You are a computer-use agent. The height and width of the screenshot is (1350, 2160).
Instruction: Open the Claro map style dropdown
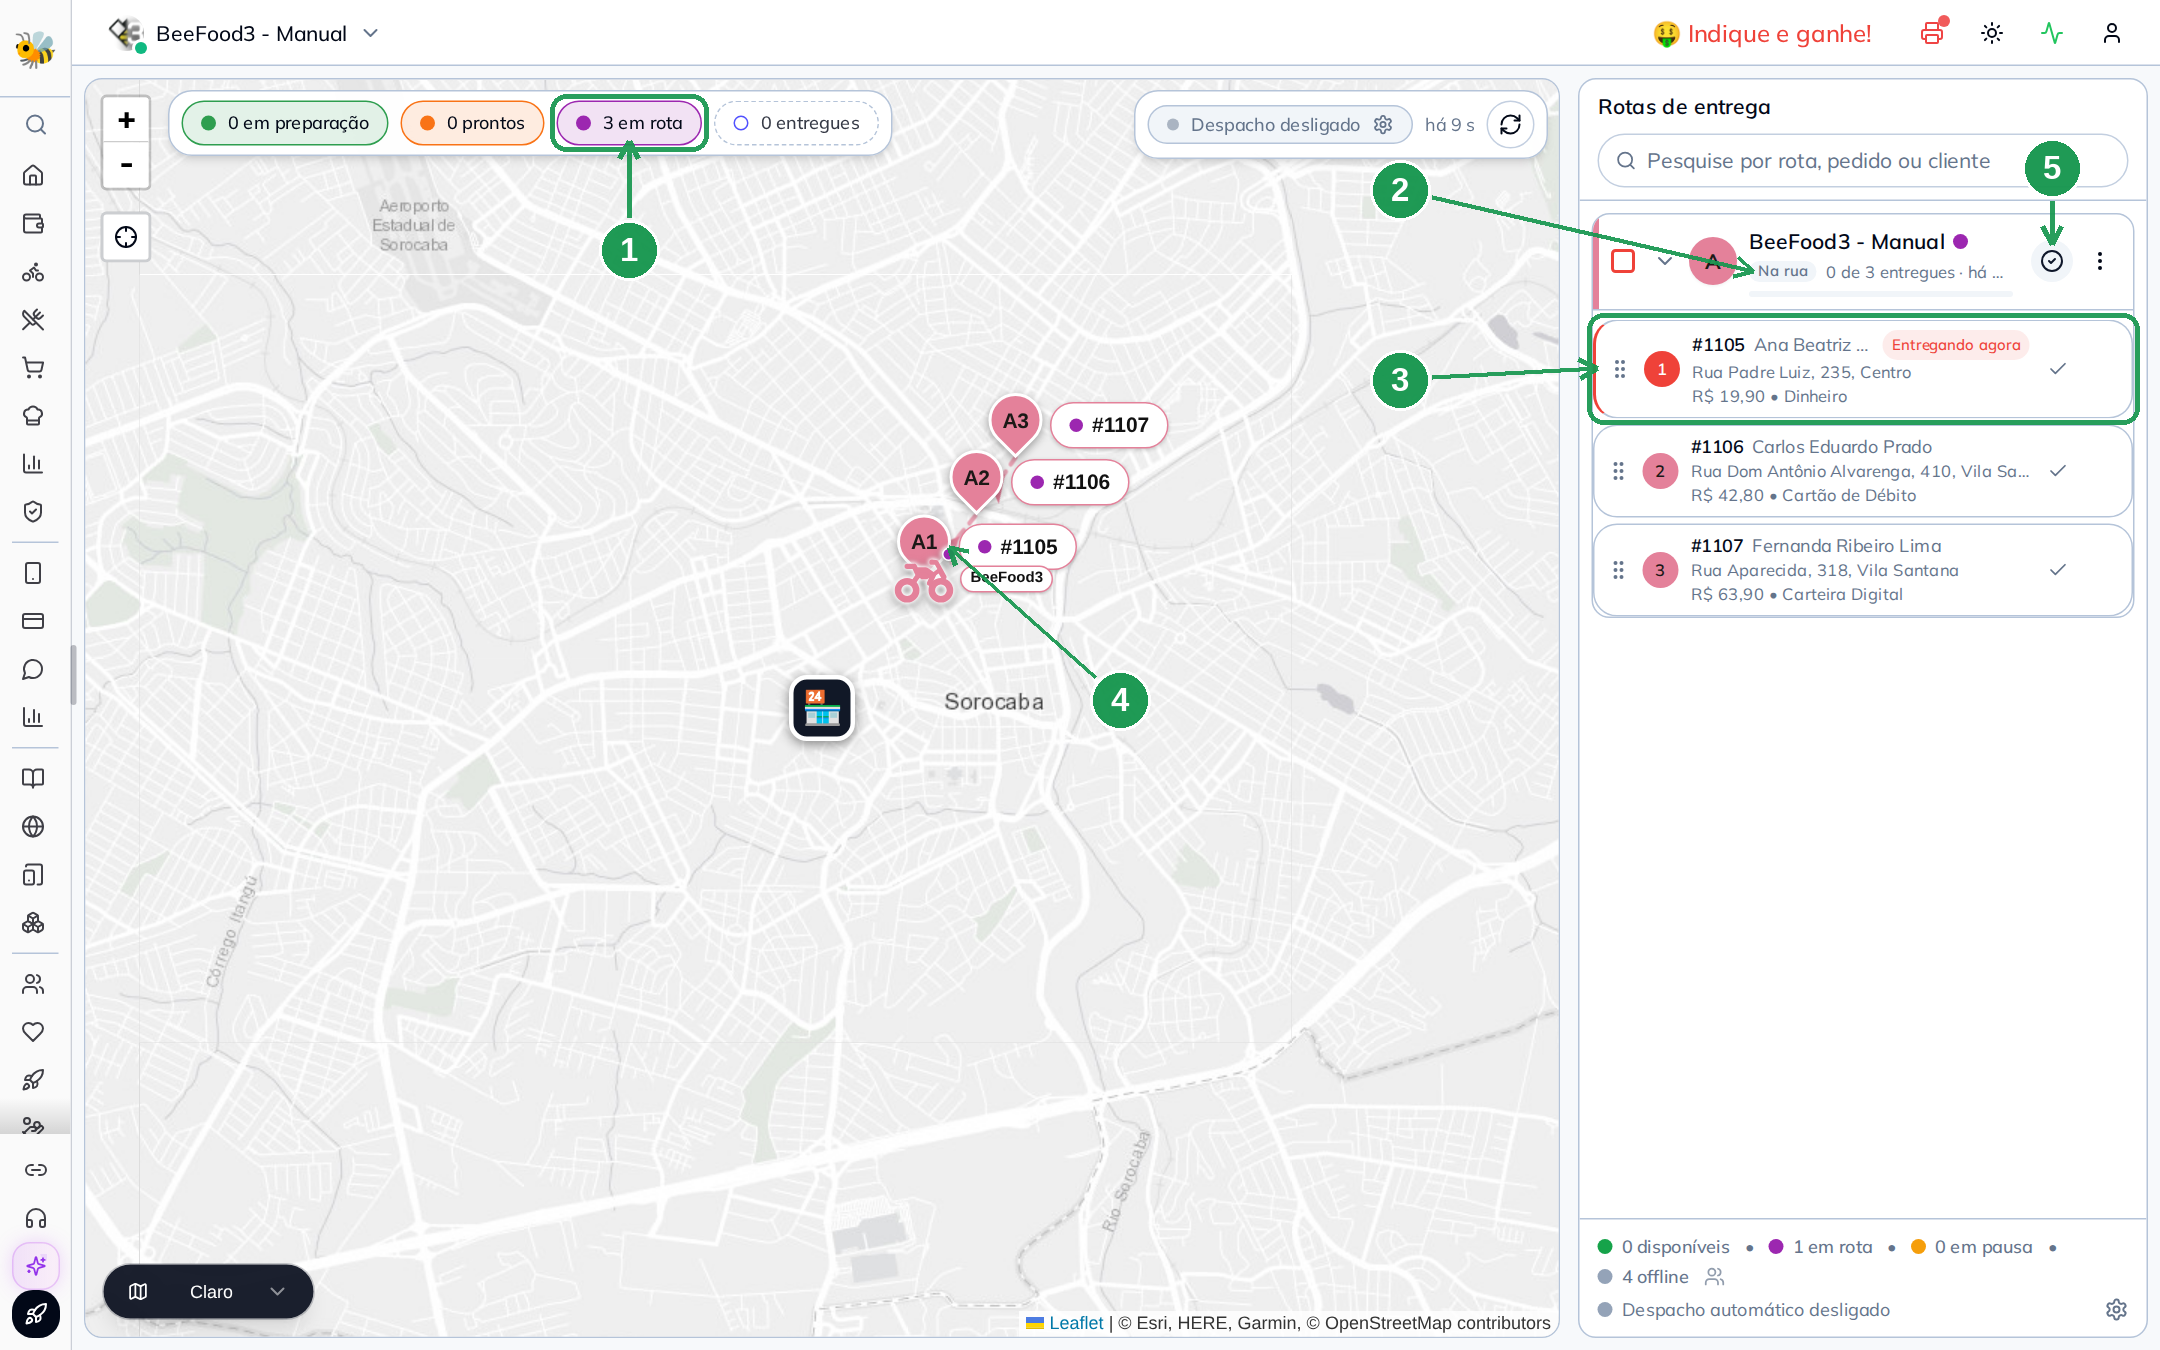click(208, 1291)
